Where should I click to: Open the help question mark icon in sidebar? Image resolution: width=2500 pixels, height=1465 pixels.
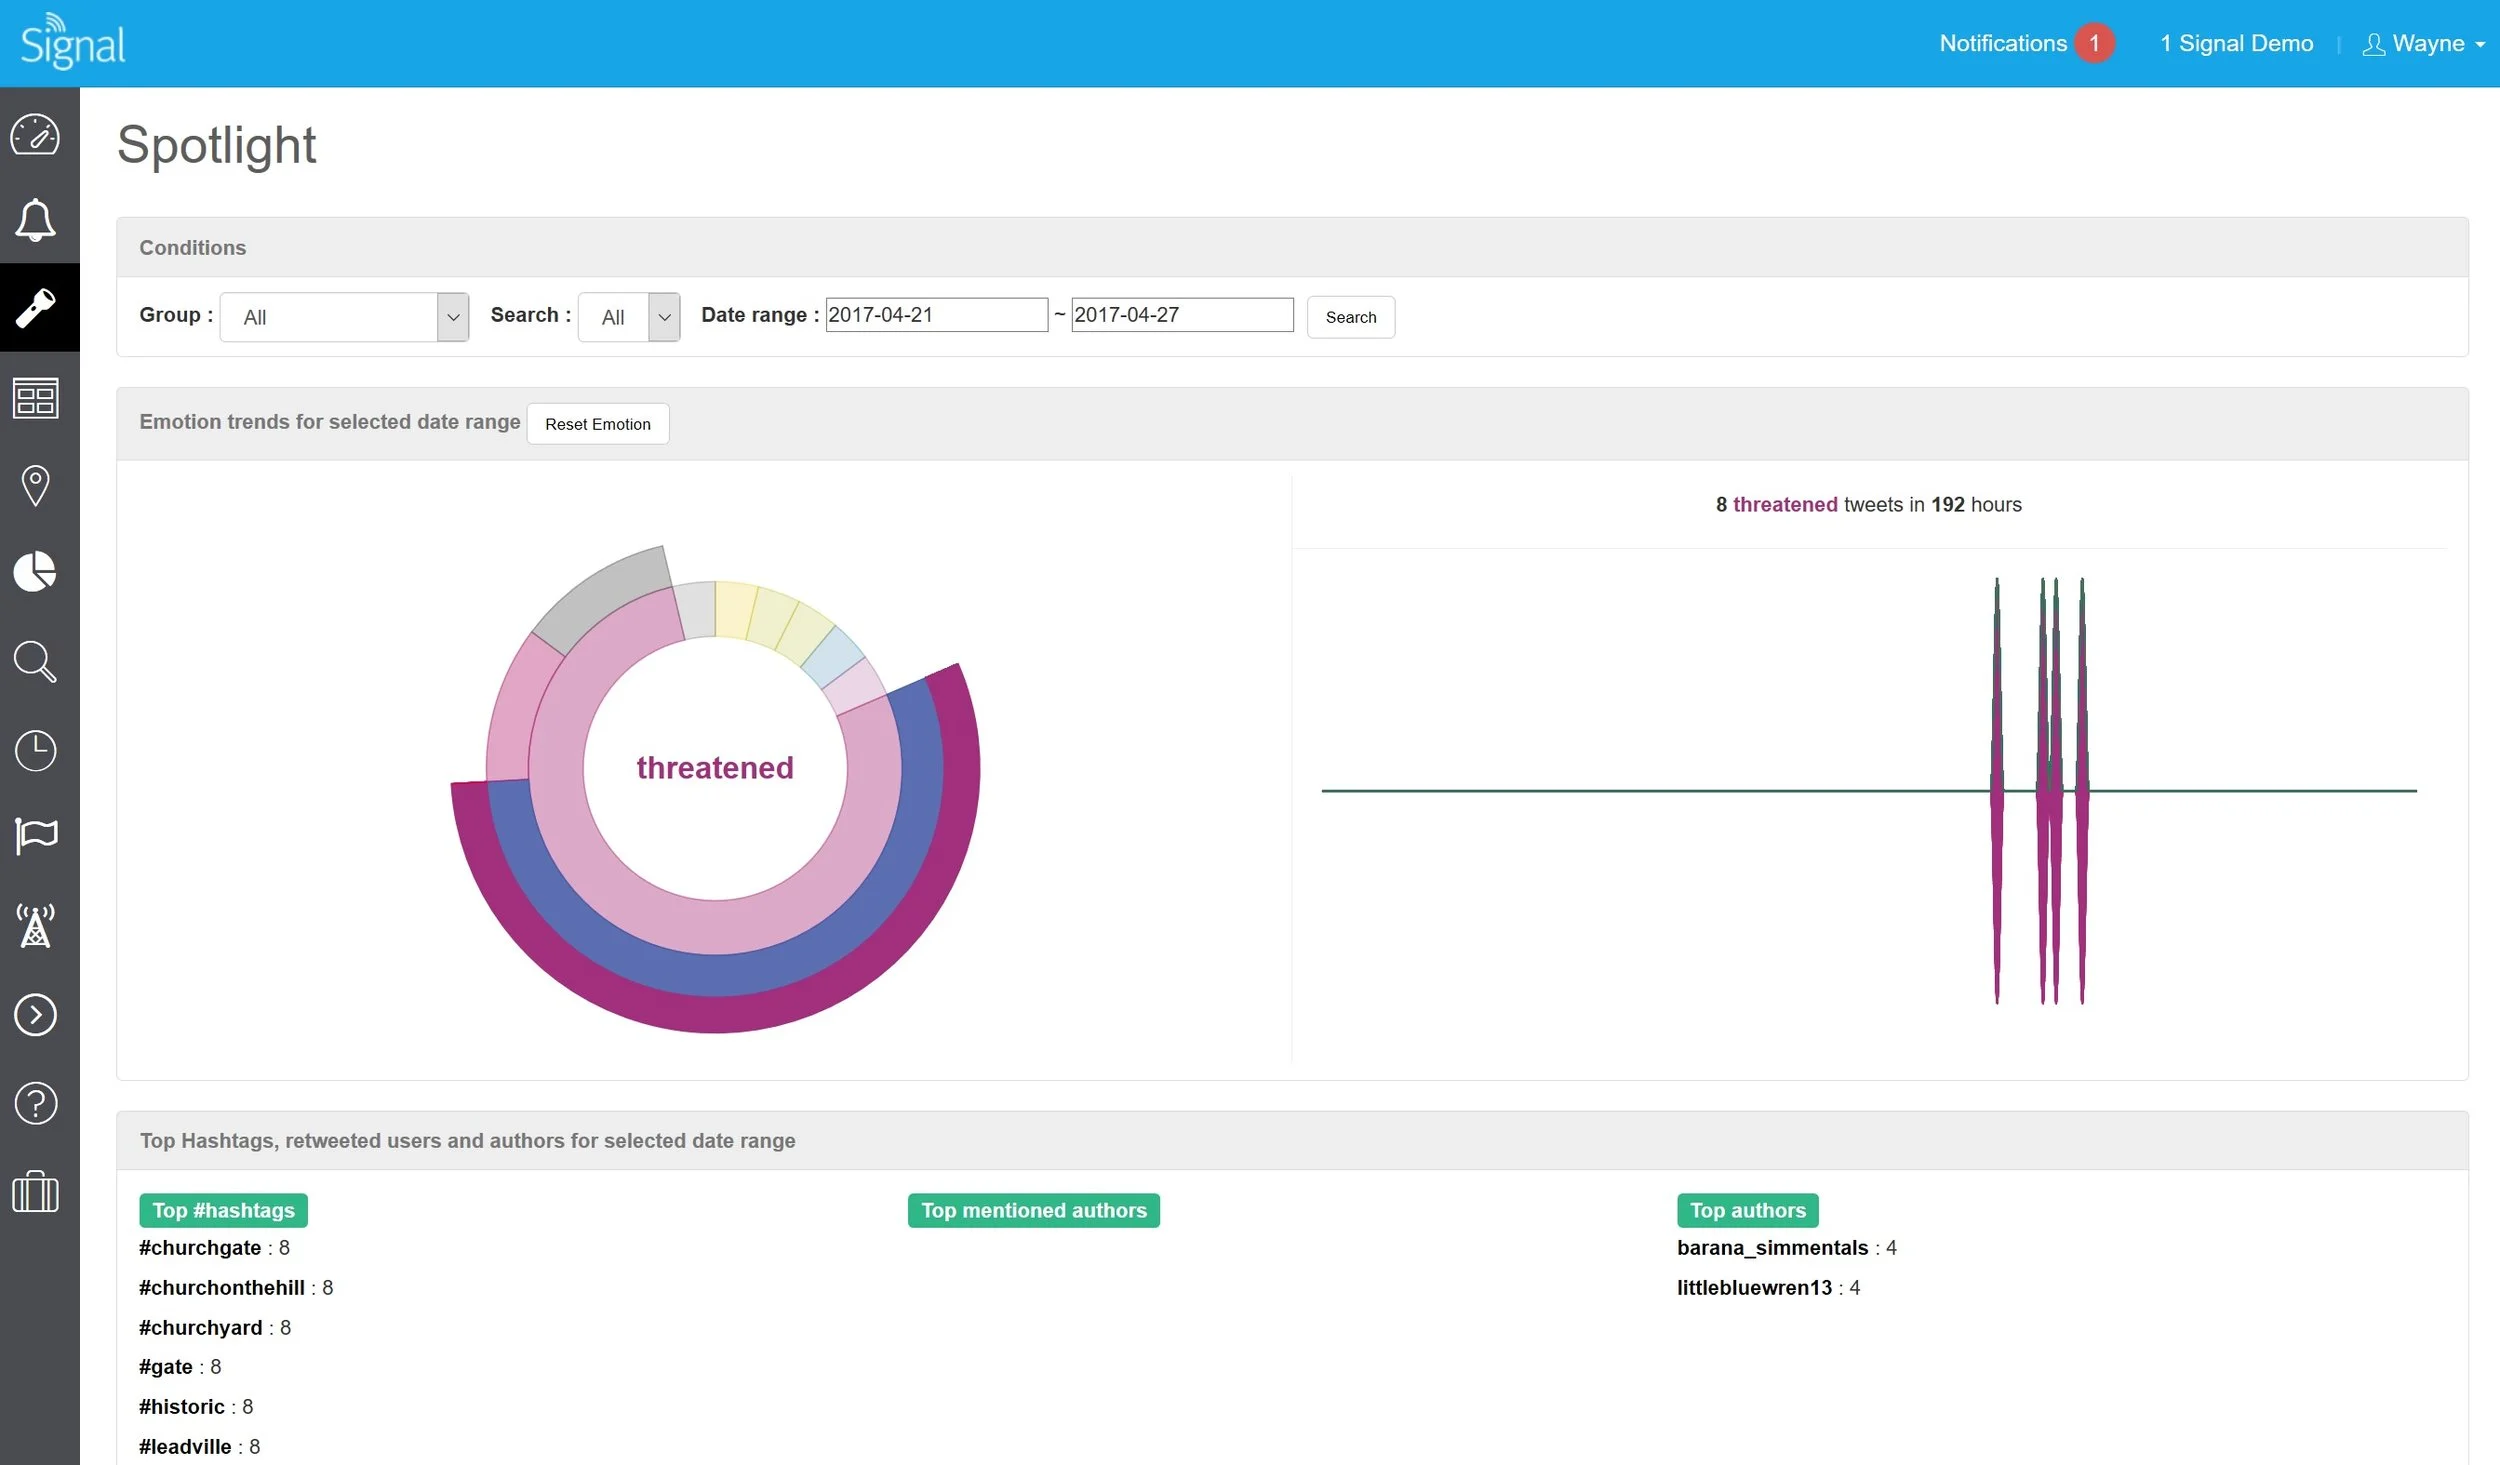click(x=36, y=1103)
